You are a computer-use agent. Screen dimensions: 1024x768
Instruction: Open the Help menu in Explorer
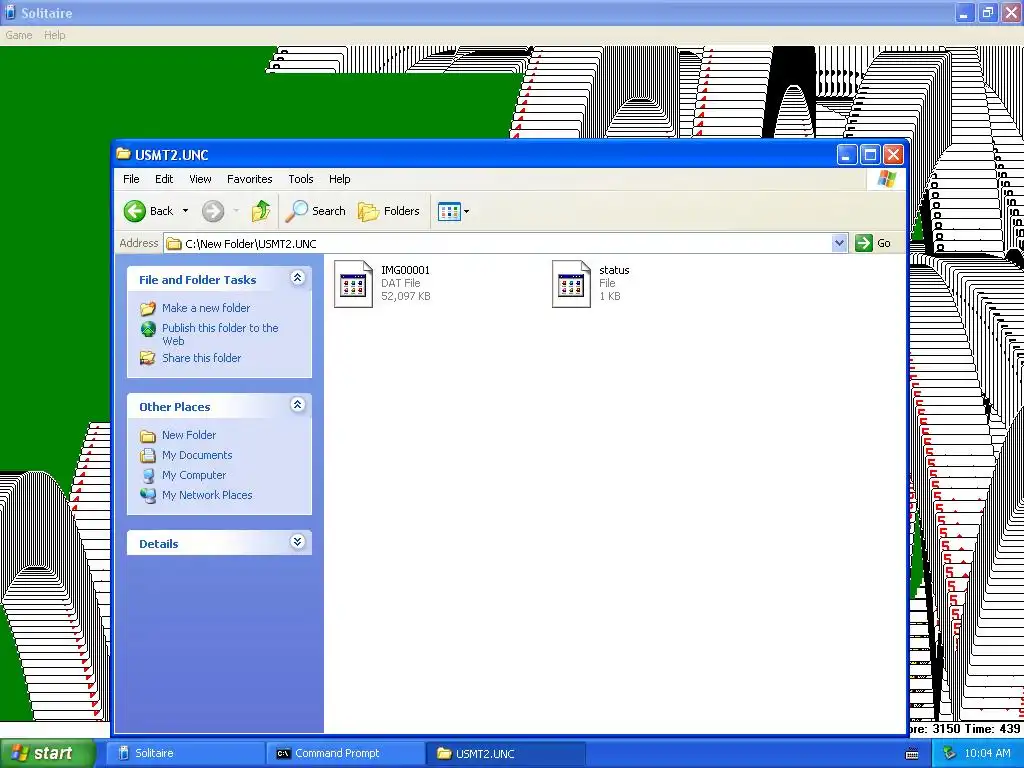click(x=339, y=179)
